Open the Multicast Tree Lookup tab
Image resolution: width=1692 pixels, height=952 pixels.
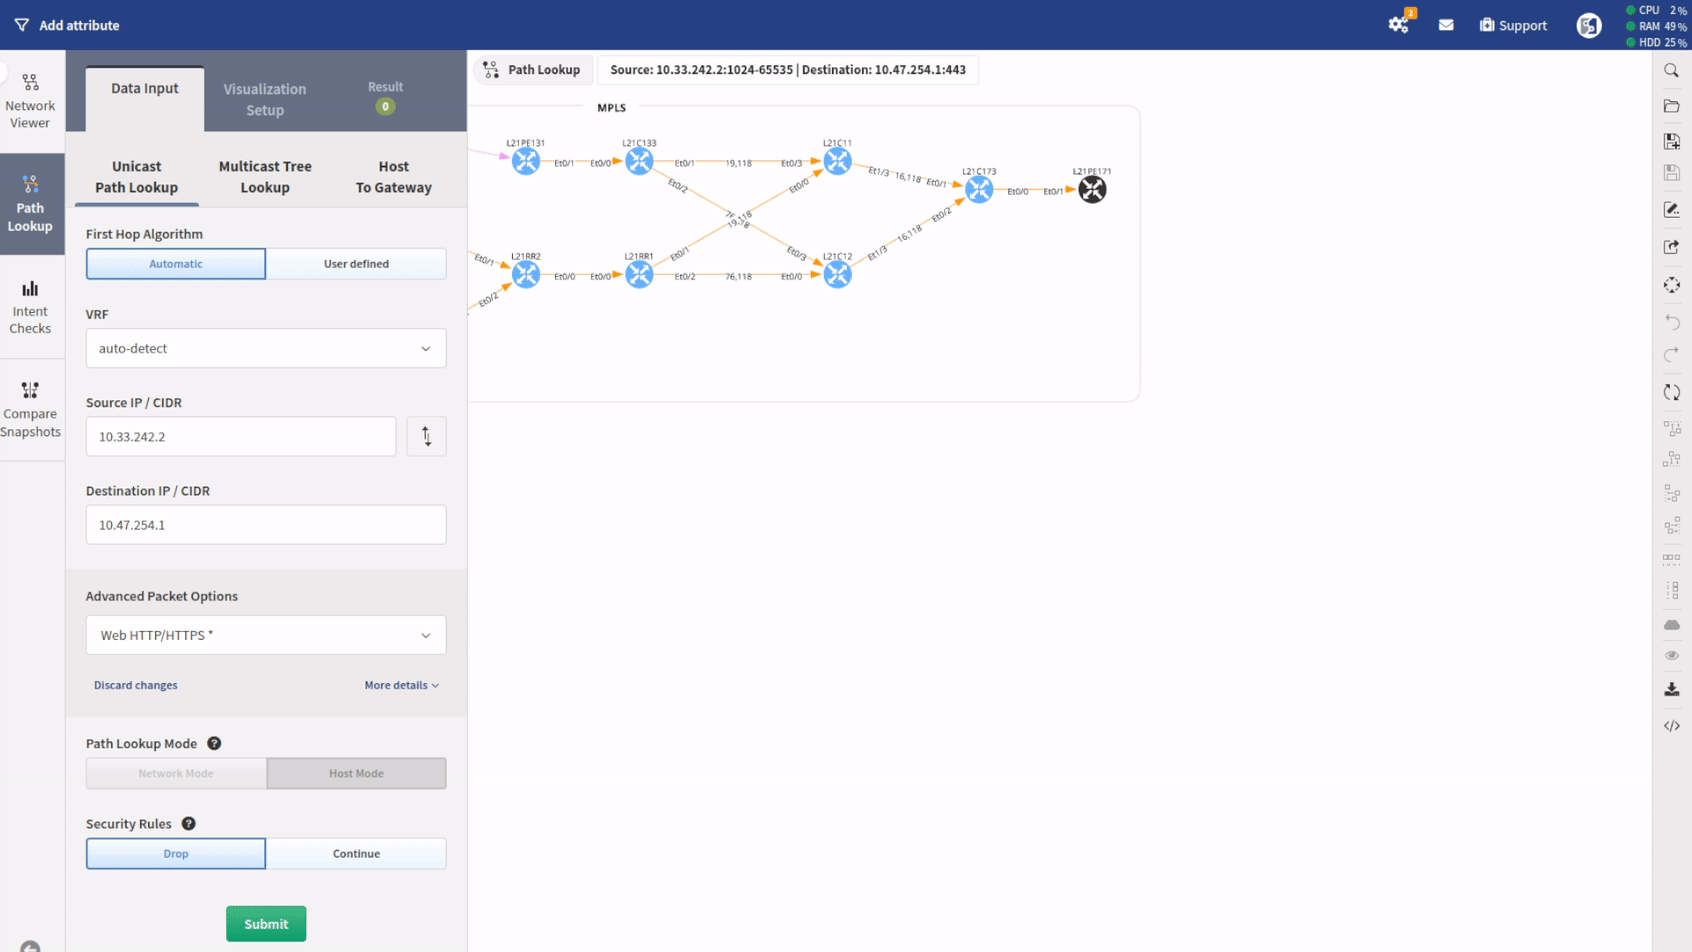pos(265,177)
